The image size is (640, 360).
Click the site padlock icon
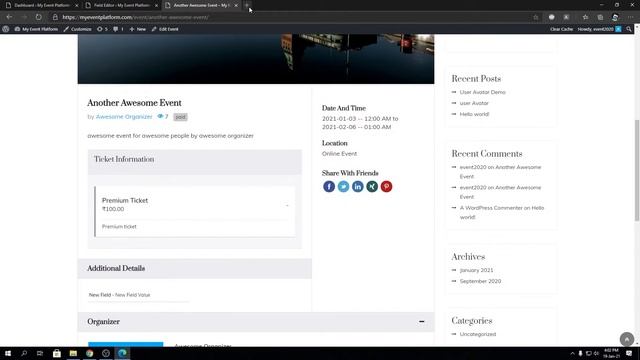(x=55, y=17)
